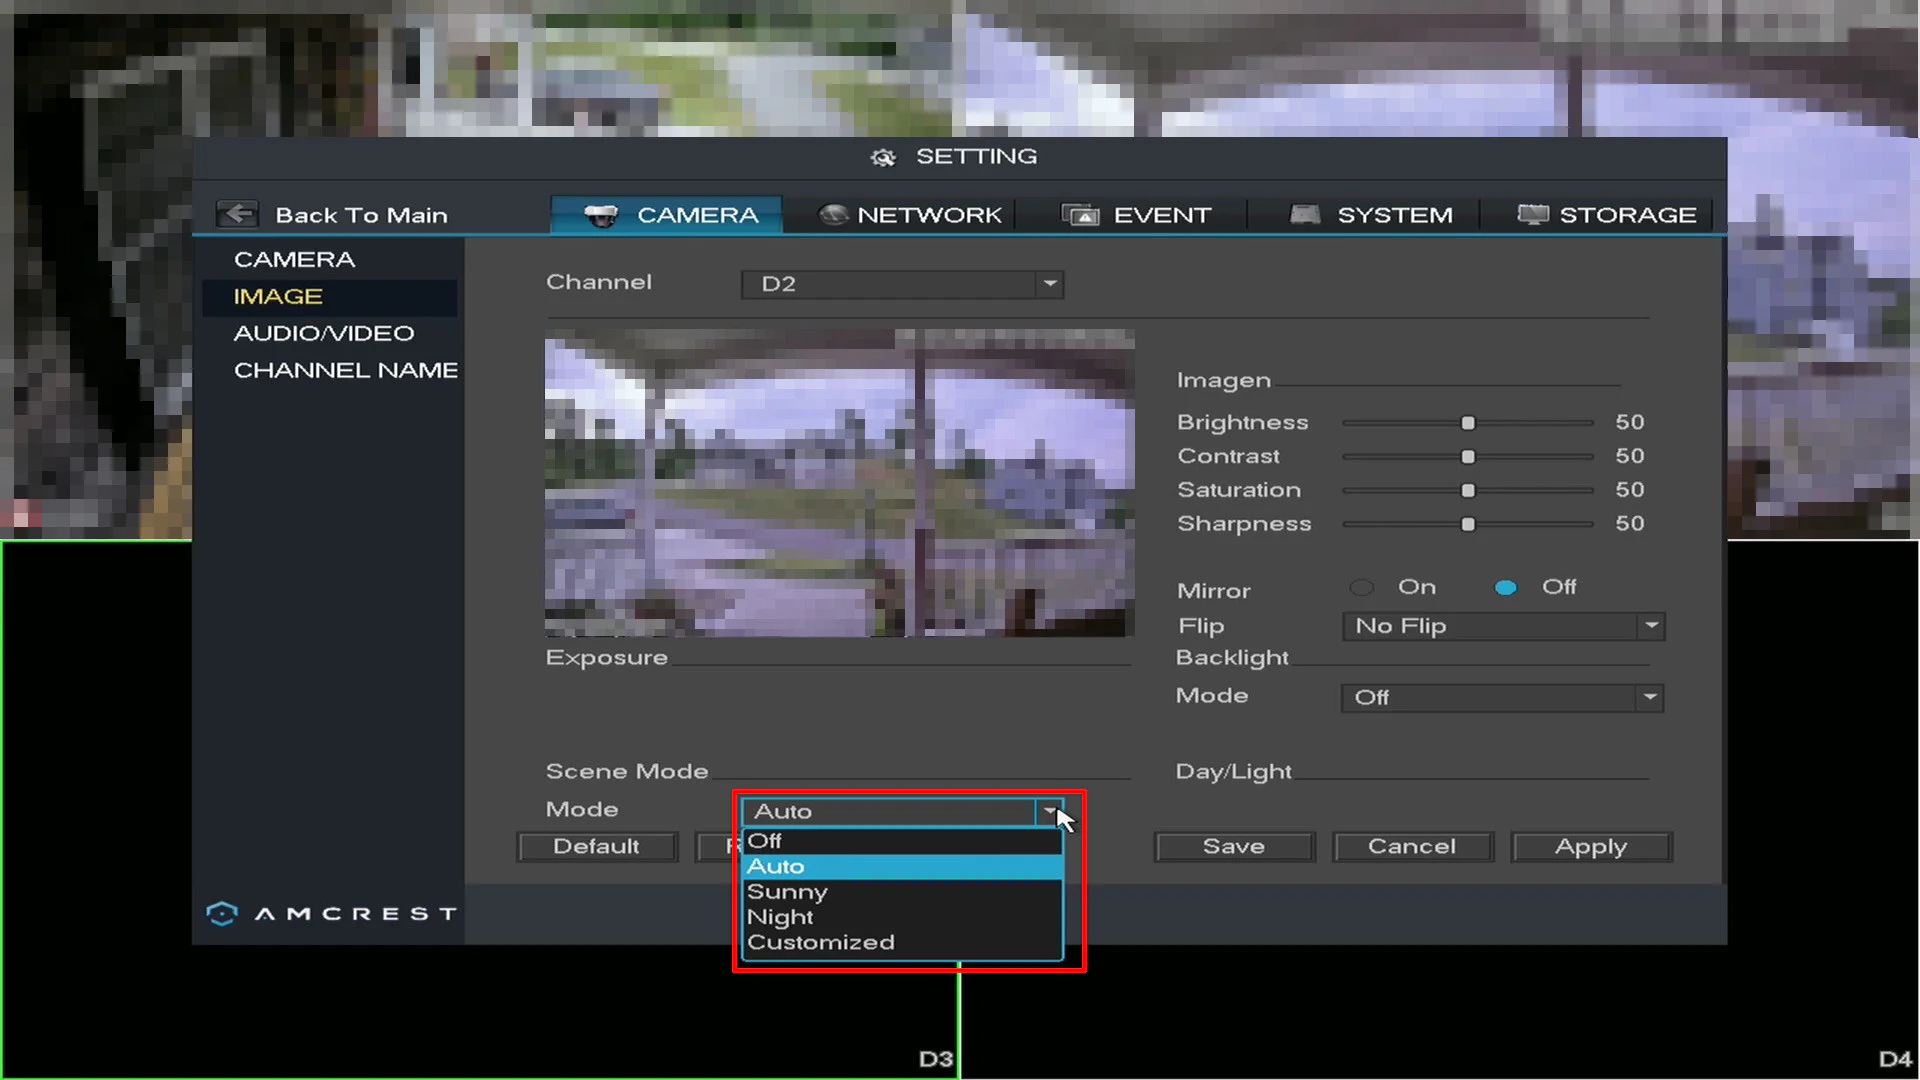Enable Mirror with the On radio
The image size is (1920, 1080).
pos(1362,588)
